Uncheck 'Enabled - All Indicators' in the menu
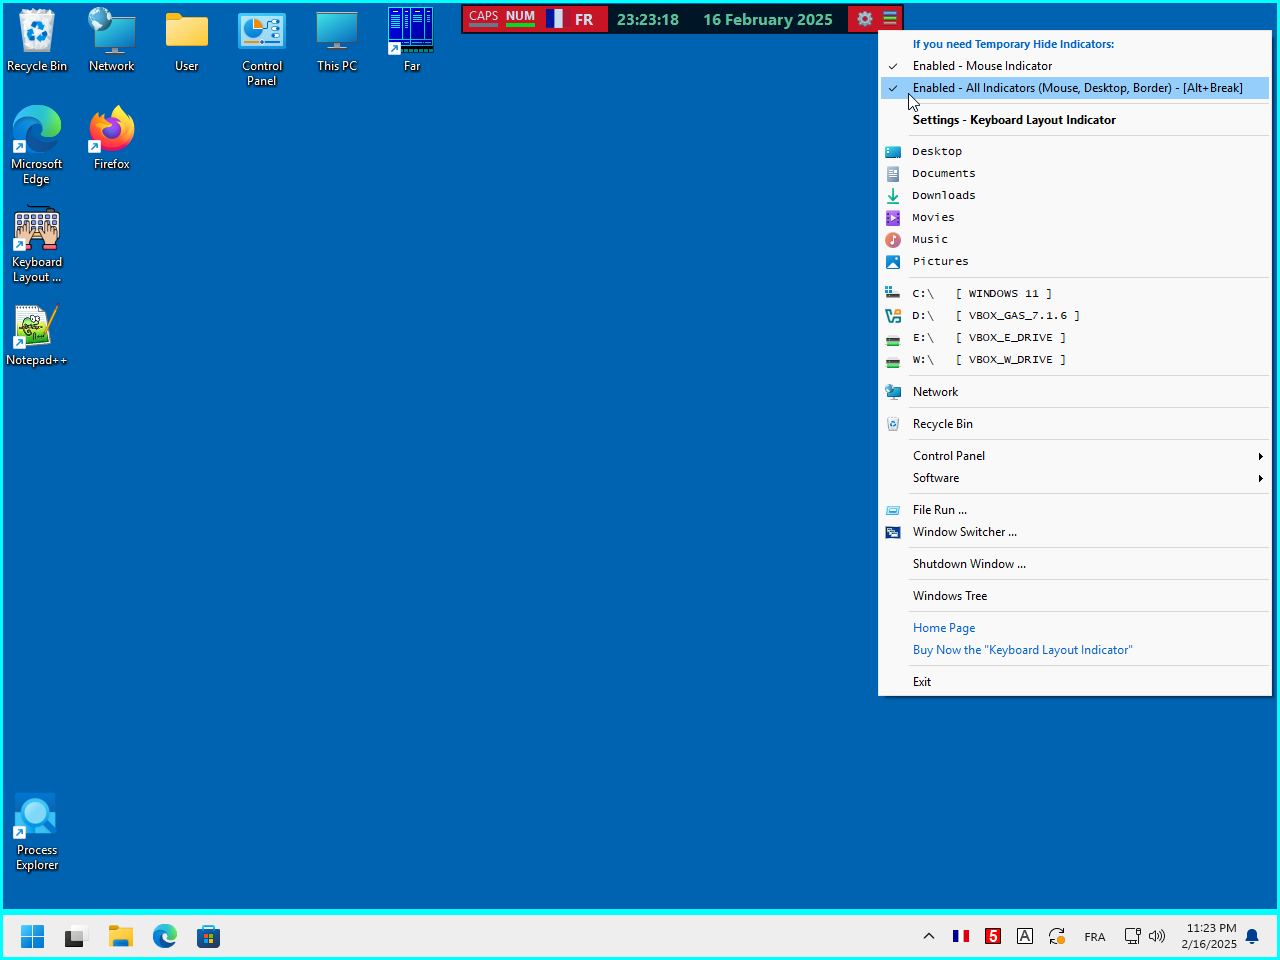Image resolution: width=1280 pixels, height=960 pixels. pos(1078,87)
